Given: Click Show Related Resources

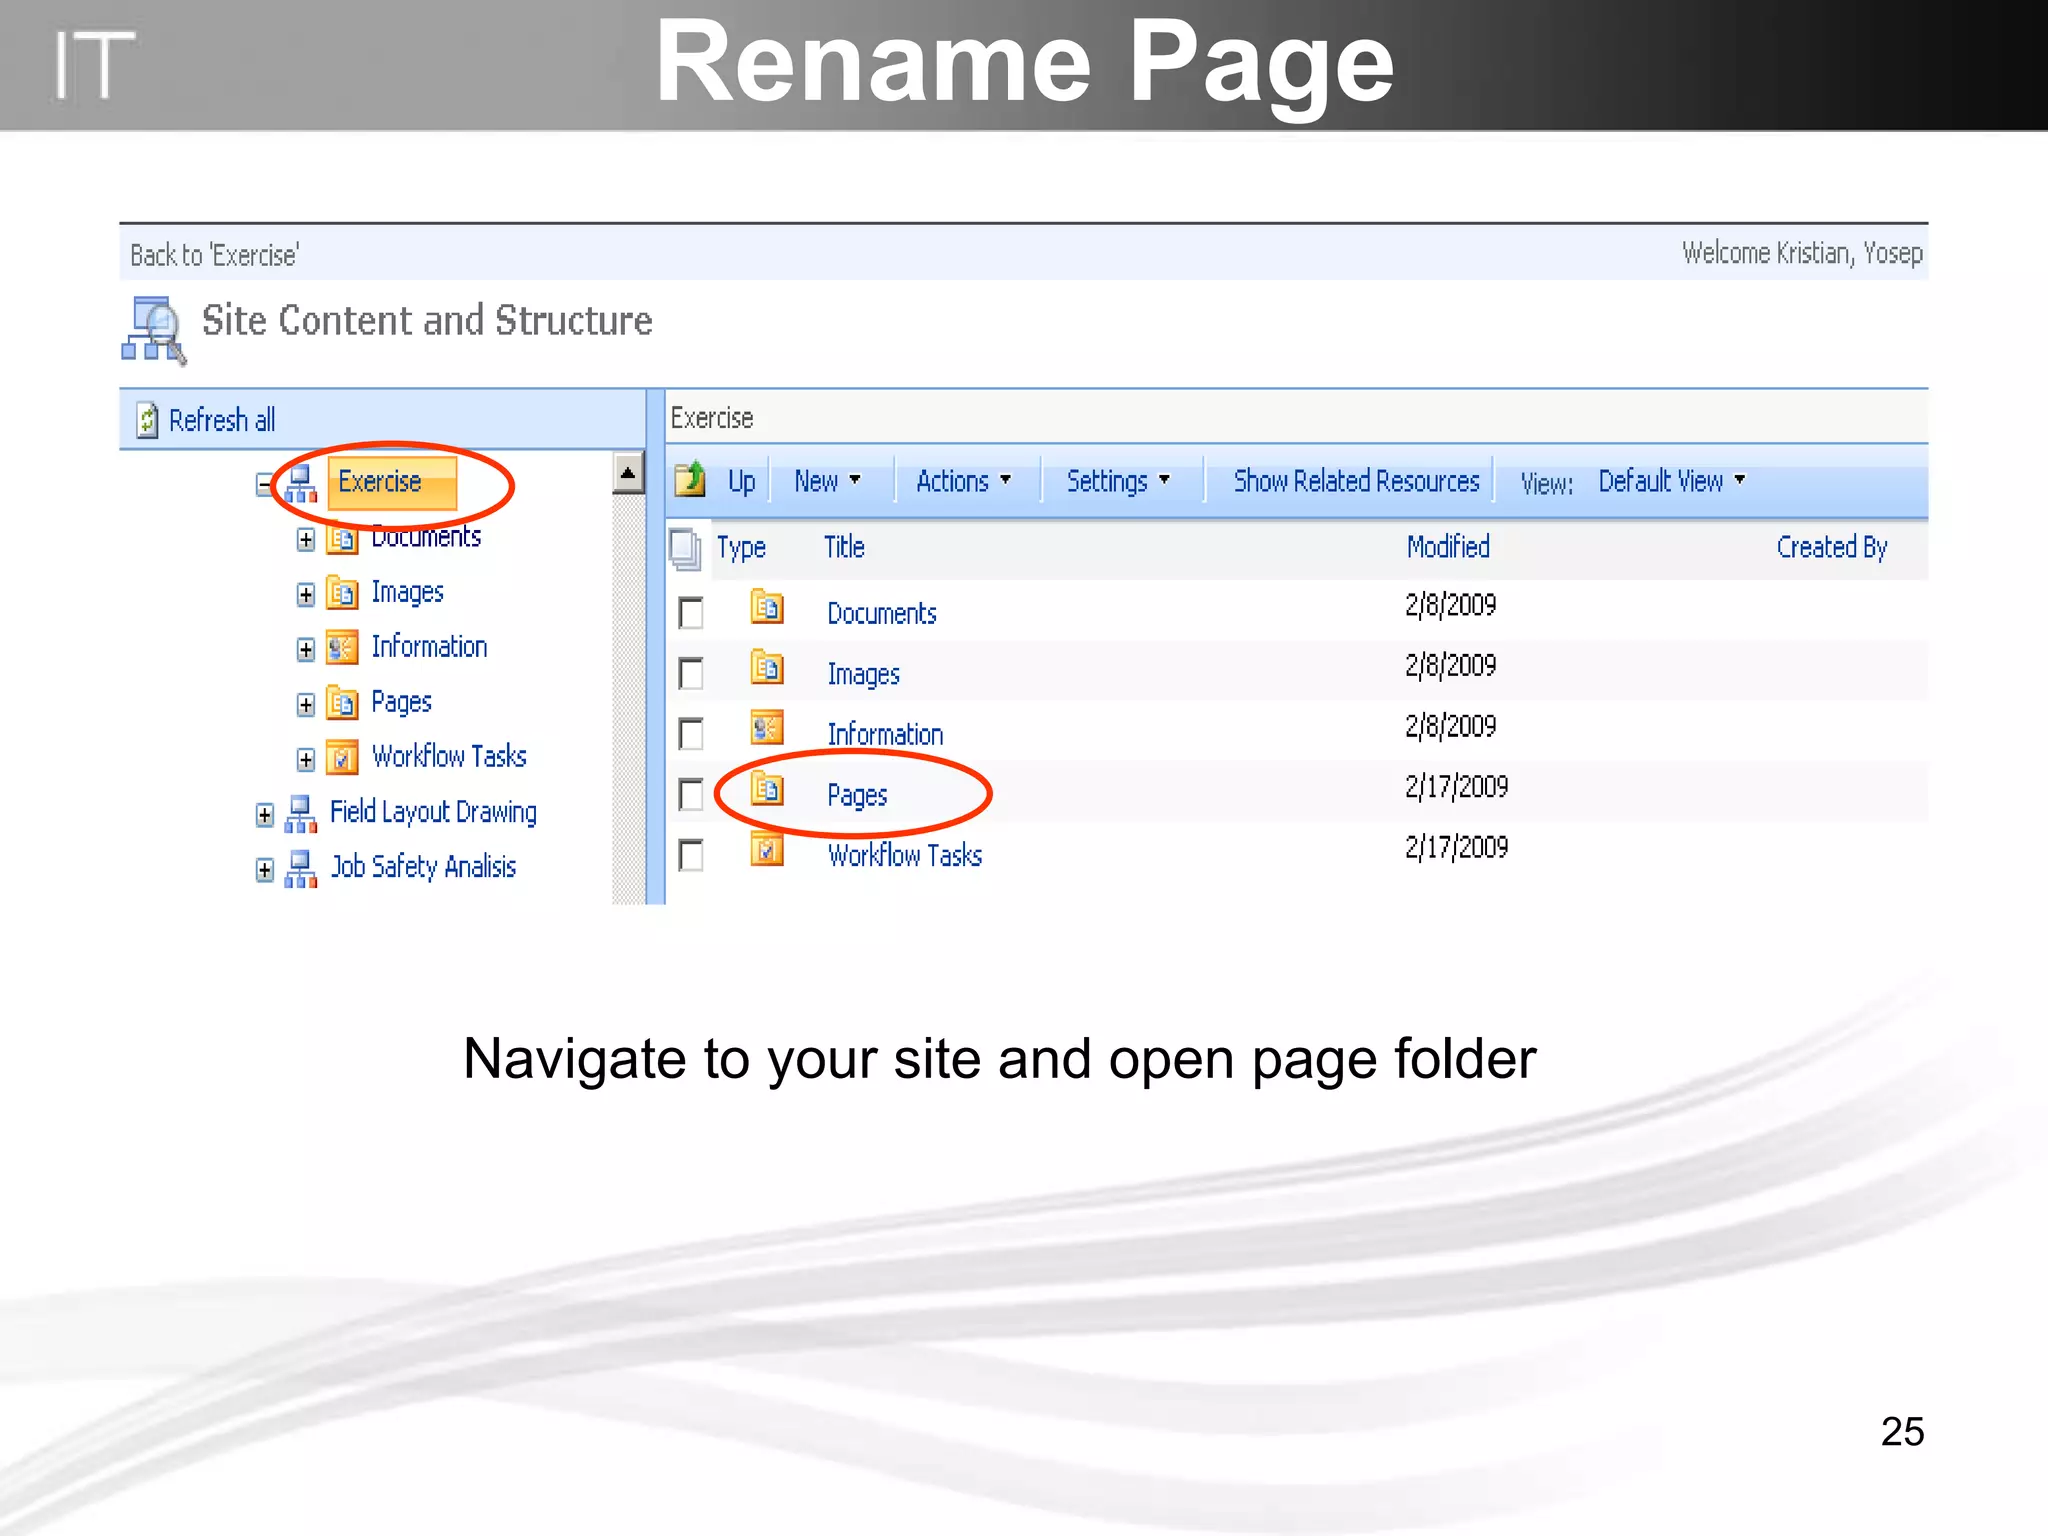Looking at the screenshot, I should pos(1356,481).
